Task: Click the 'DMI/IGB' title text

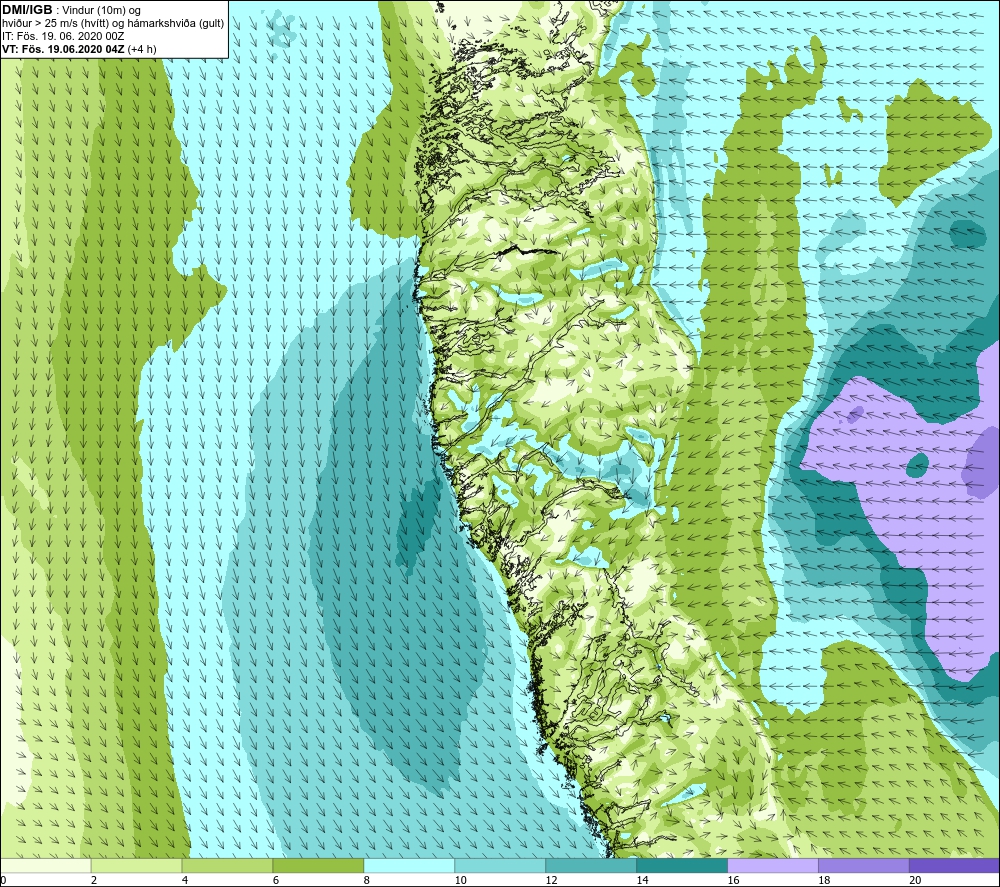Action: click(27, 10)
